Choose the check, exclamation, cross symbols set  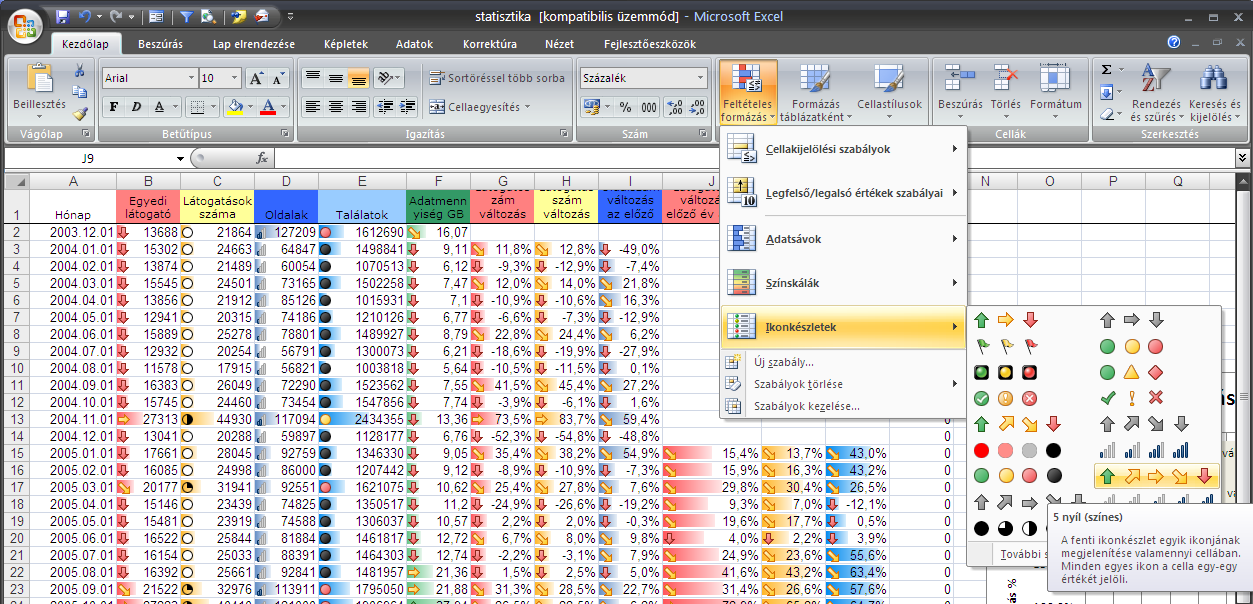coord(1131,398)
